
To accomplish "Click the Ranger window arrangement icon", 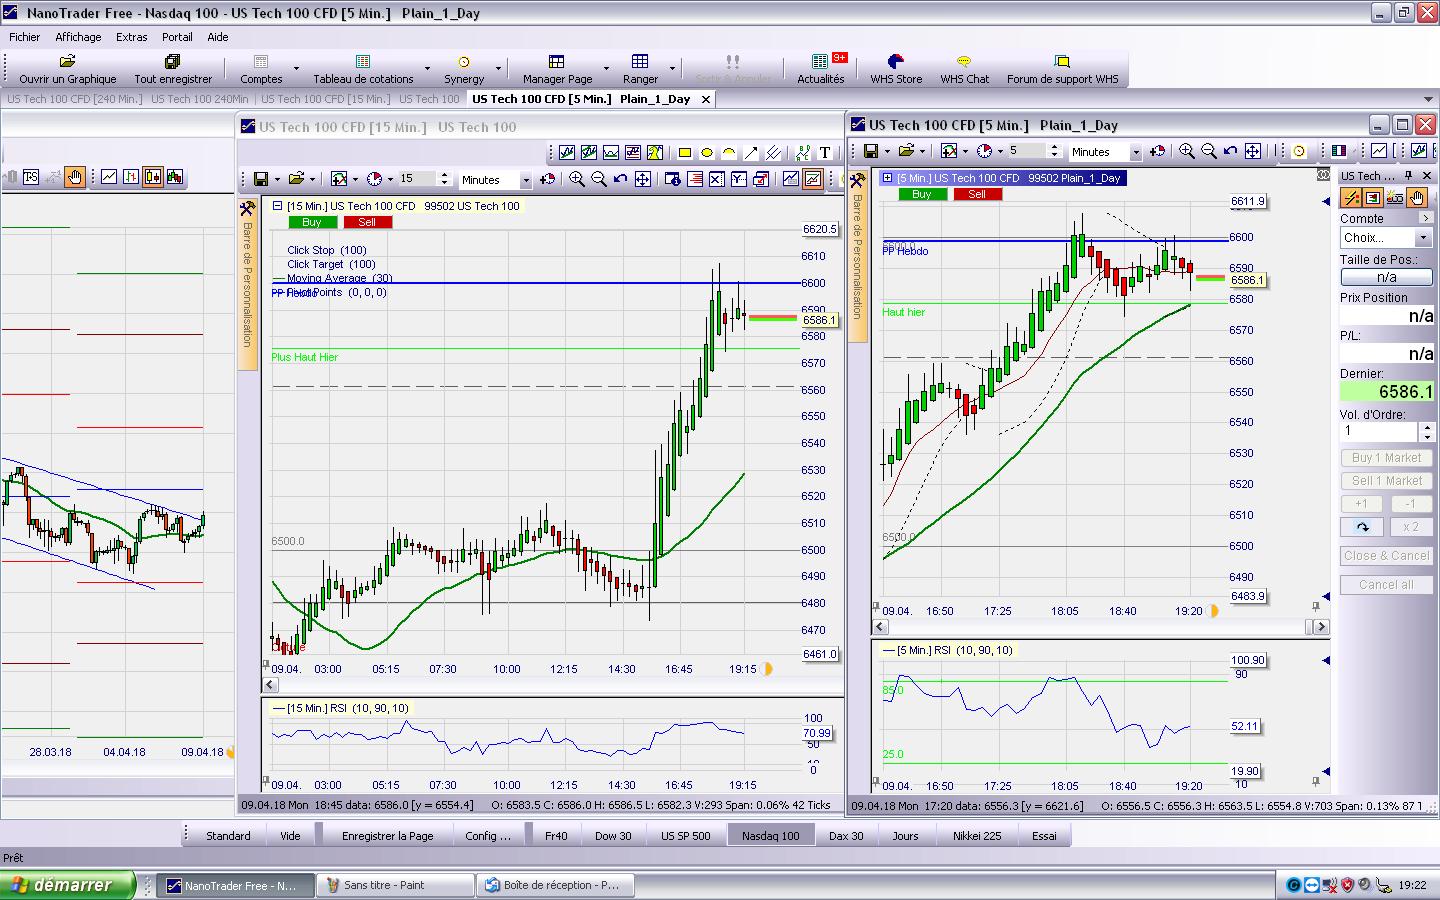I will tap(640, 69).
